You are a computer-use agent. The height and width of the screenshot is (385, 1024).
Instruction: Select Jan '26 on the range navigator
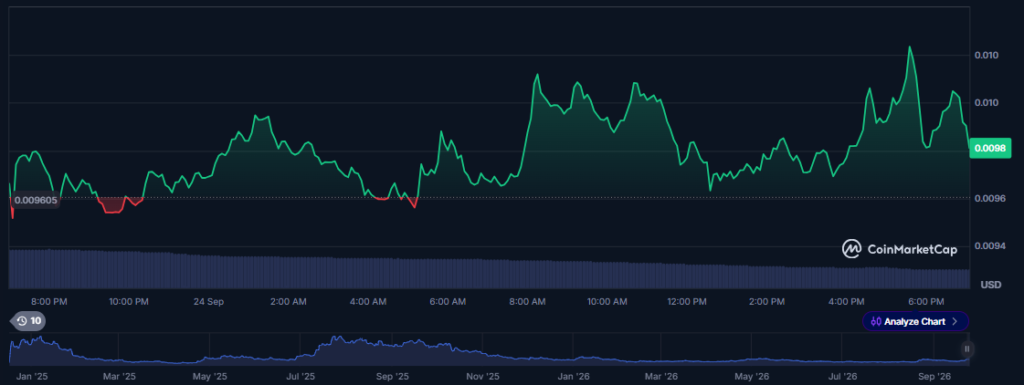[x=574, y=377]
